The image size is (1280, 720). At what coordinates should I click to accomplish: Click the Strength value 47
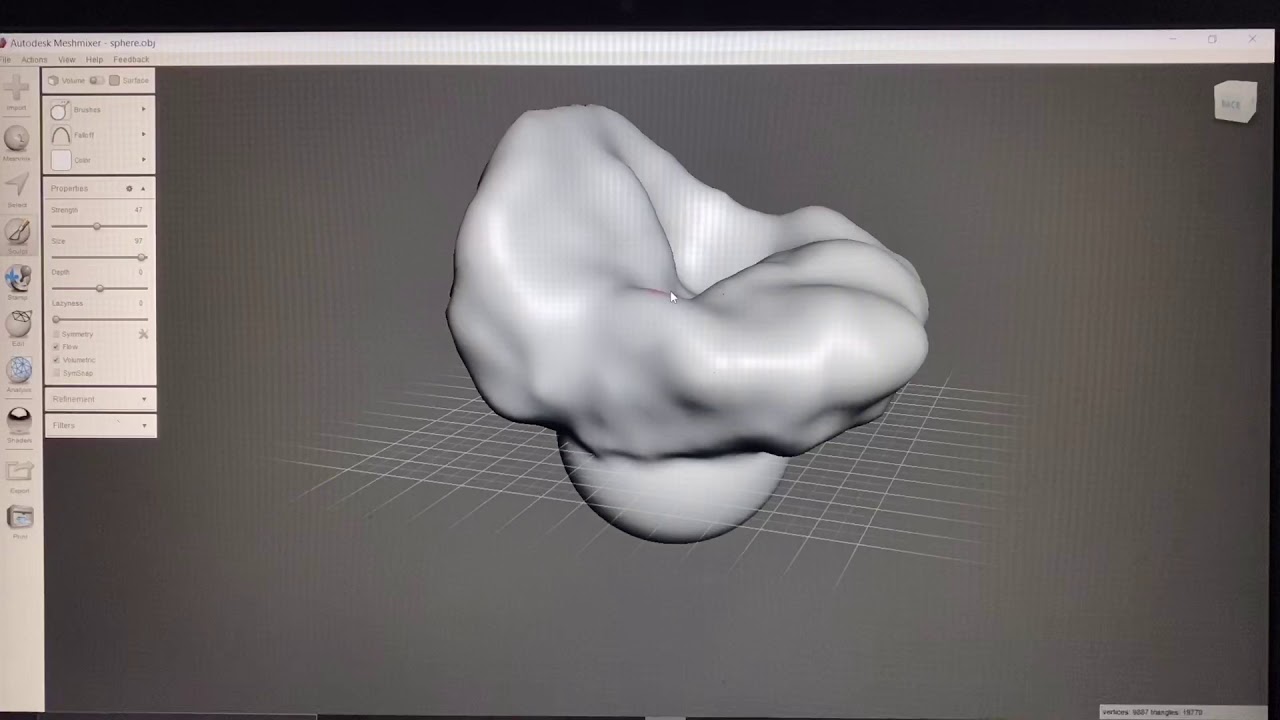(138, 210)
